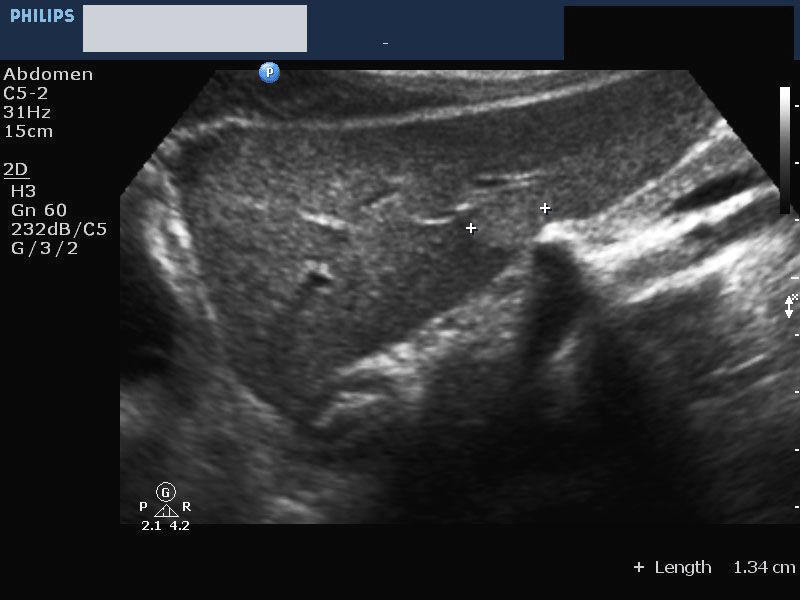Click the focal zone arrow marker
Image resolution: width=800 pixels, height=600 pixels.
[x=790, y=307]
